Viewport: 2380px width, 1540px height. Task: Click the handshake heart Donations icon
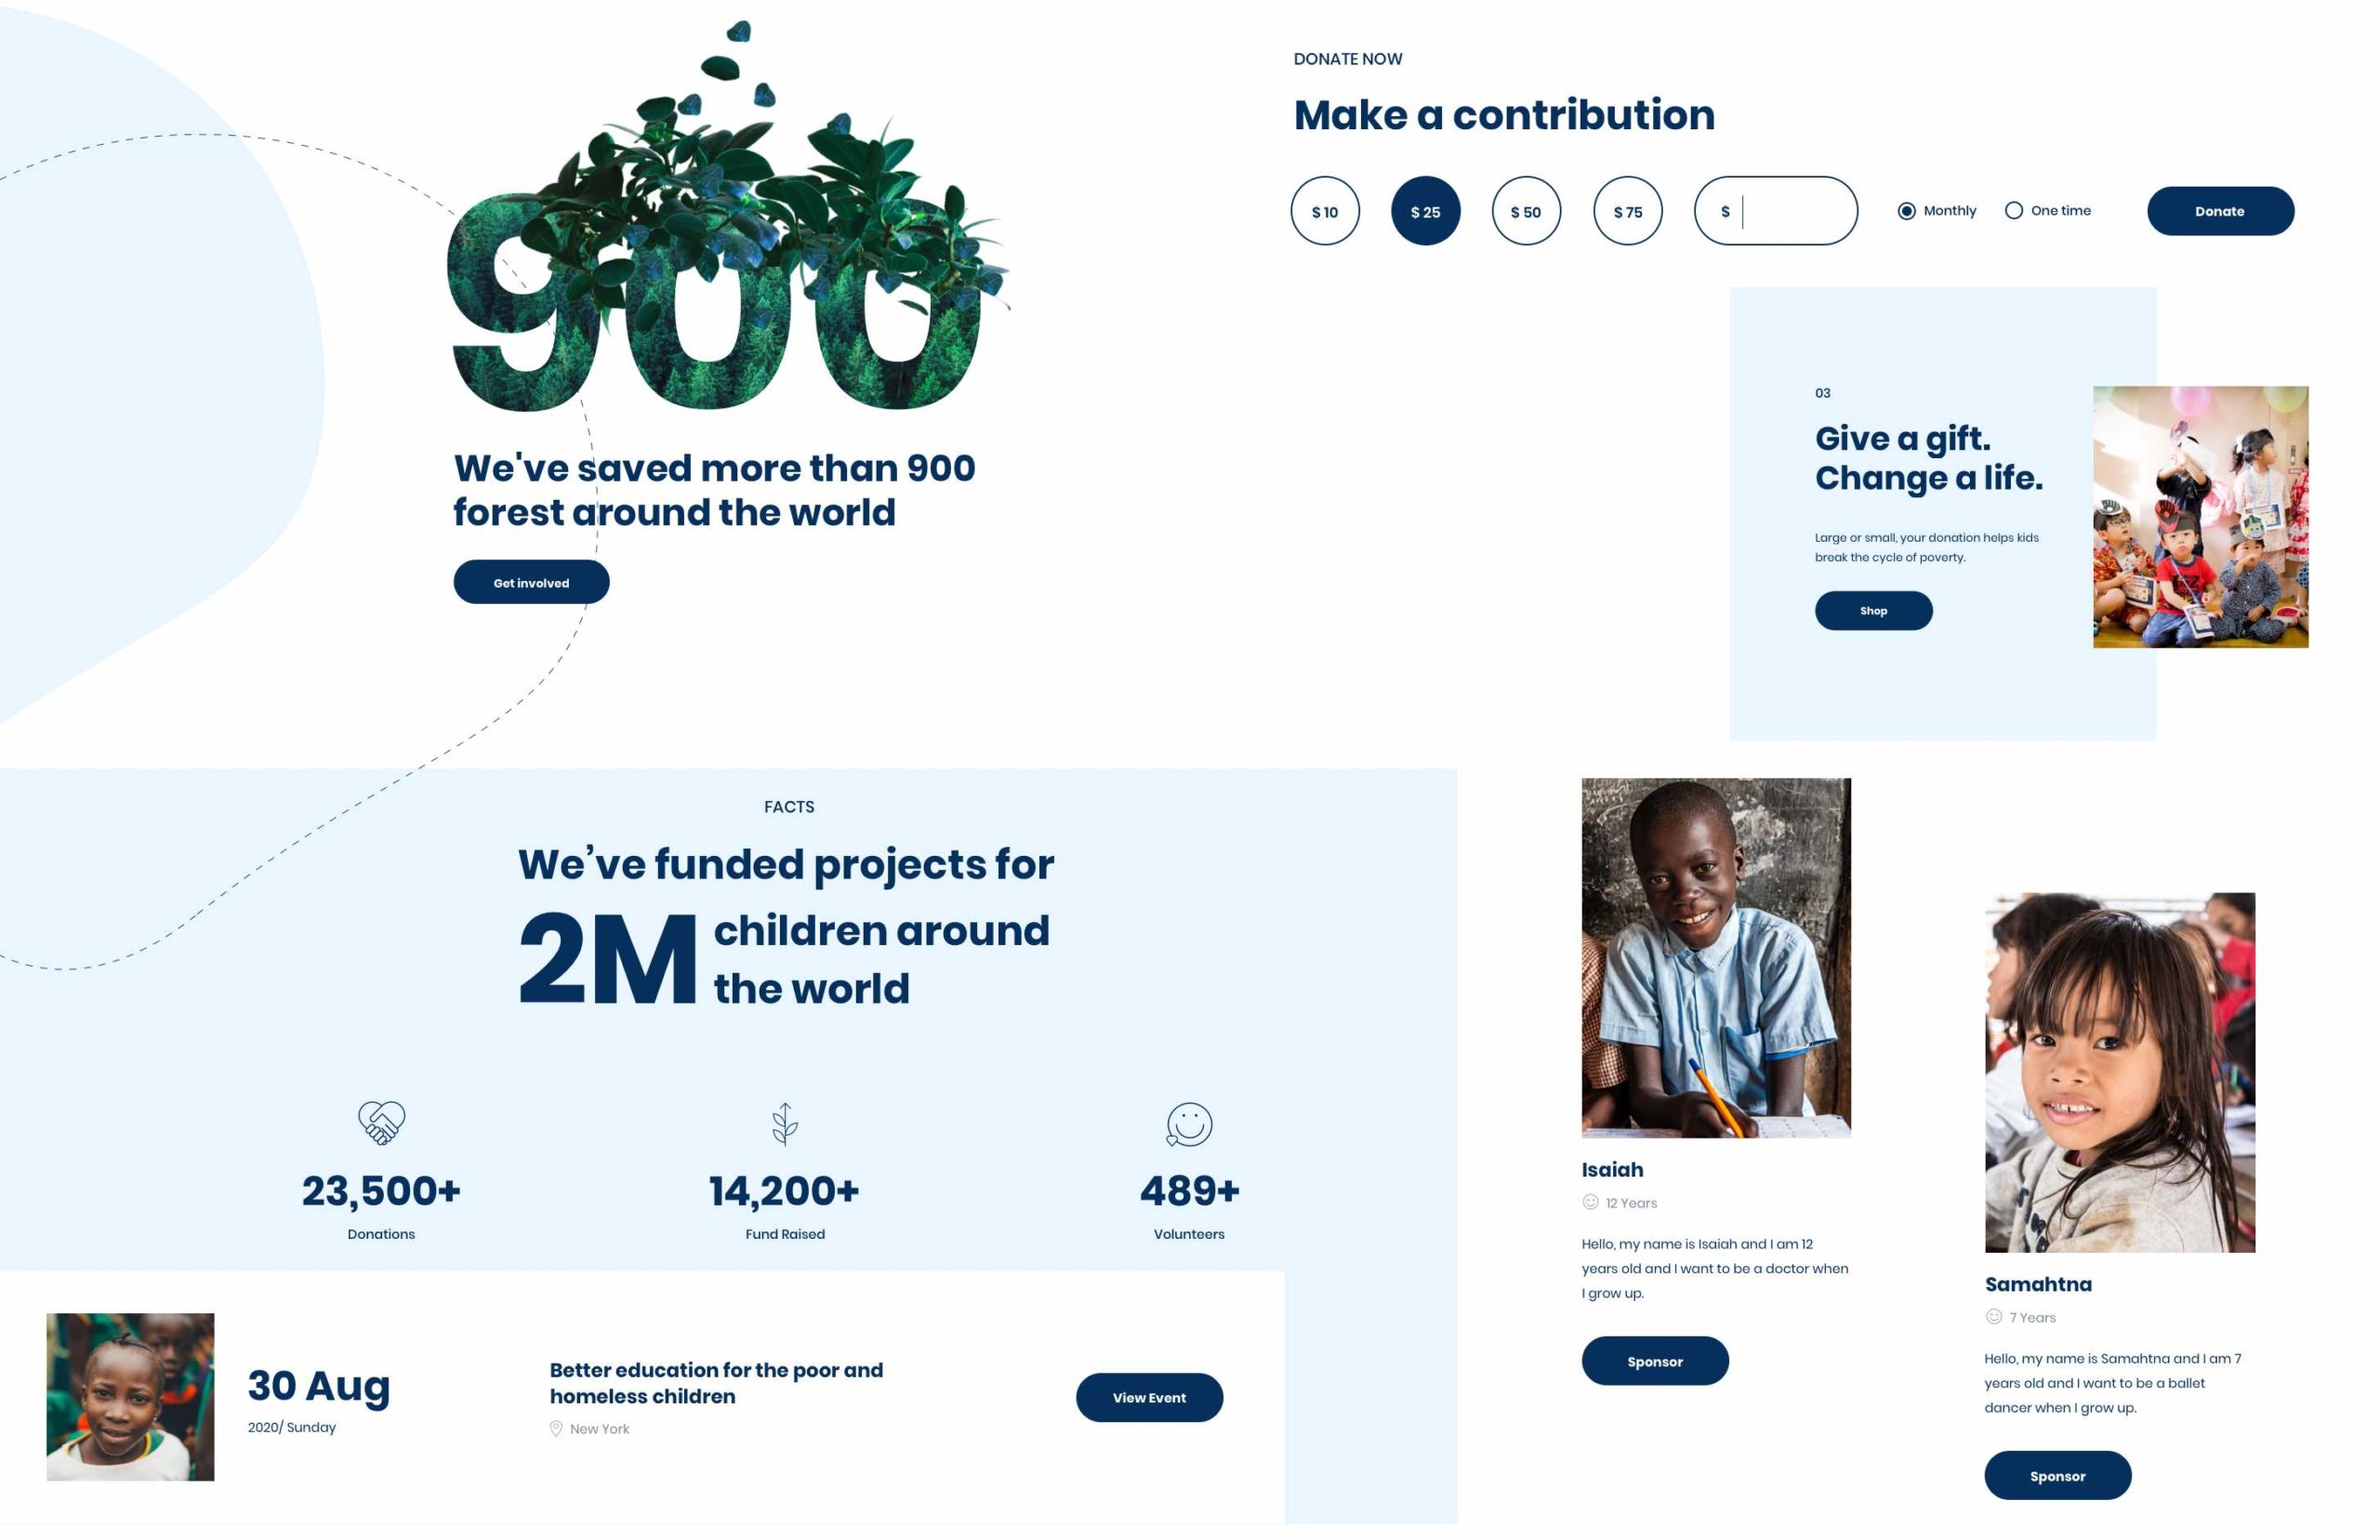click(x=381, y=1122)
